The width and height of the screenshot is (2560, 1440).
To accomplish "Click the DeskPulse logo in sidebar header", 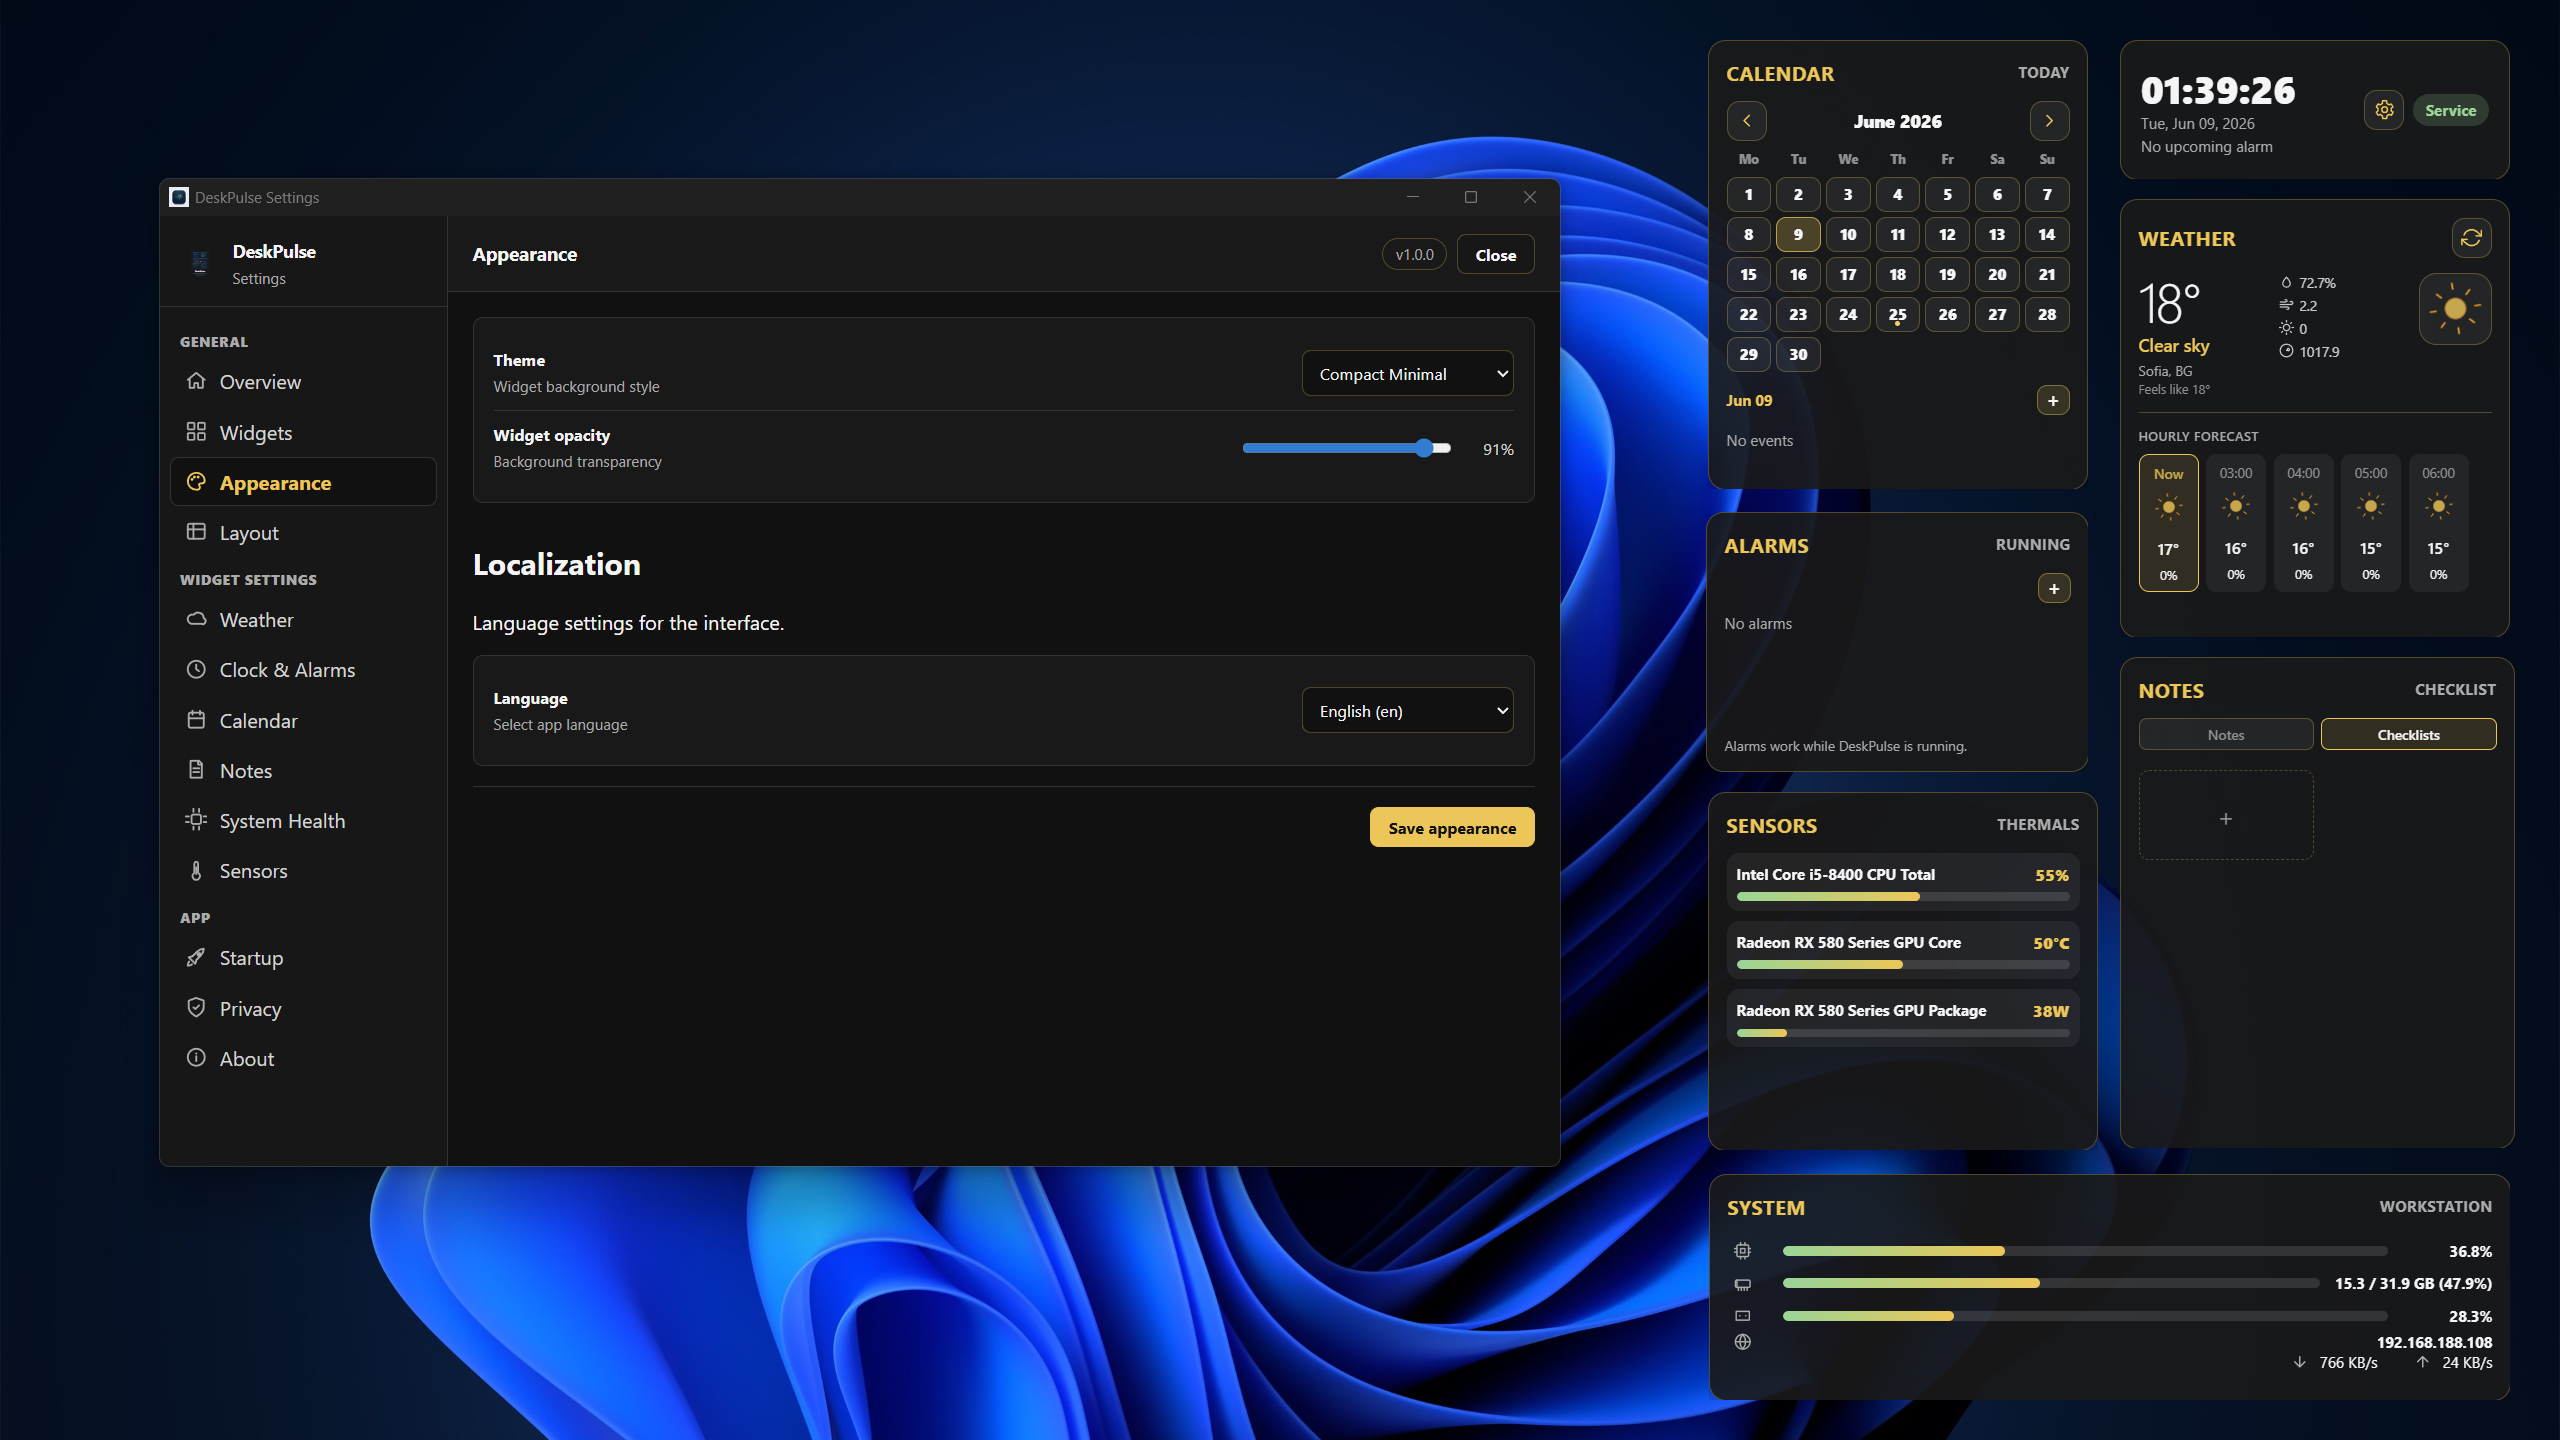I will pyautogui.click(x=200, y=263).
